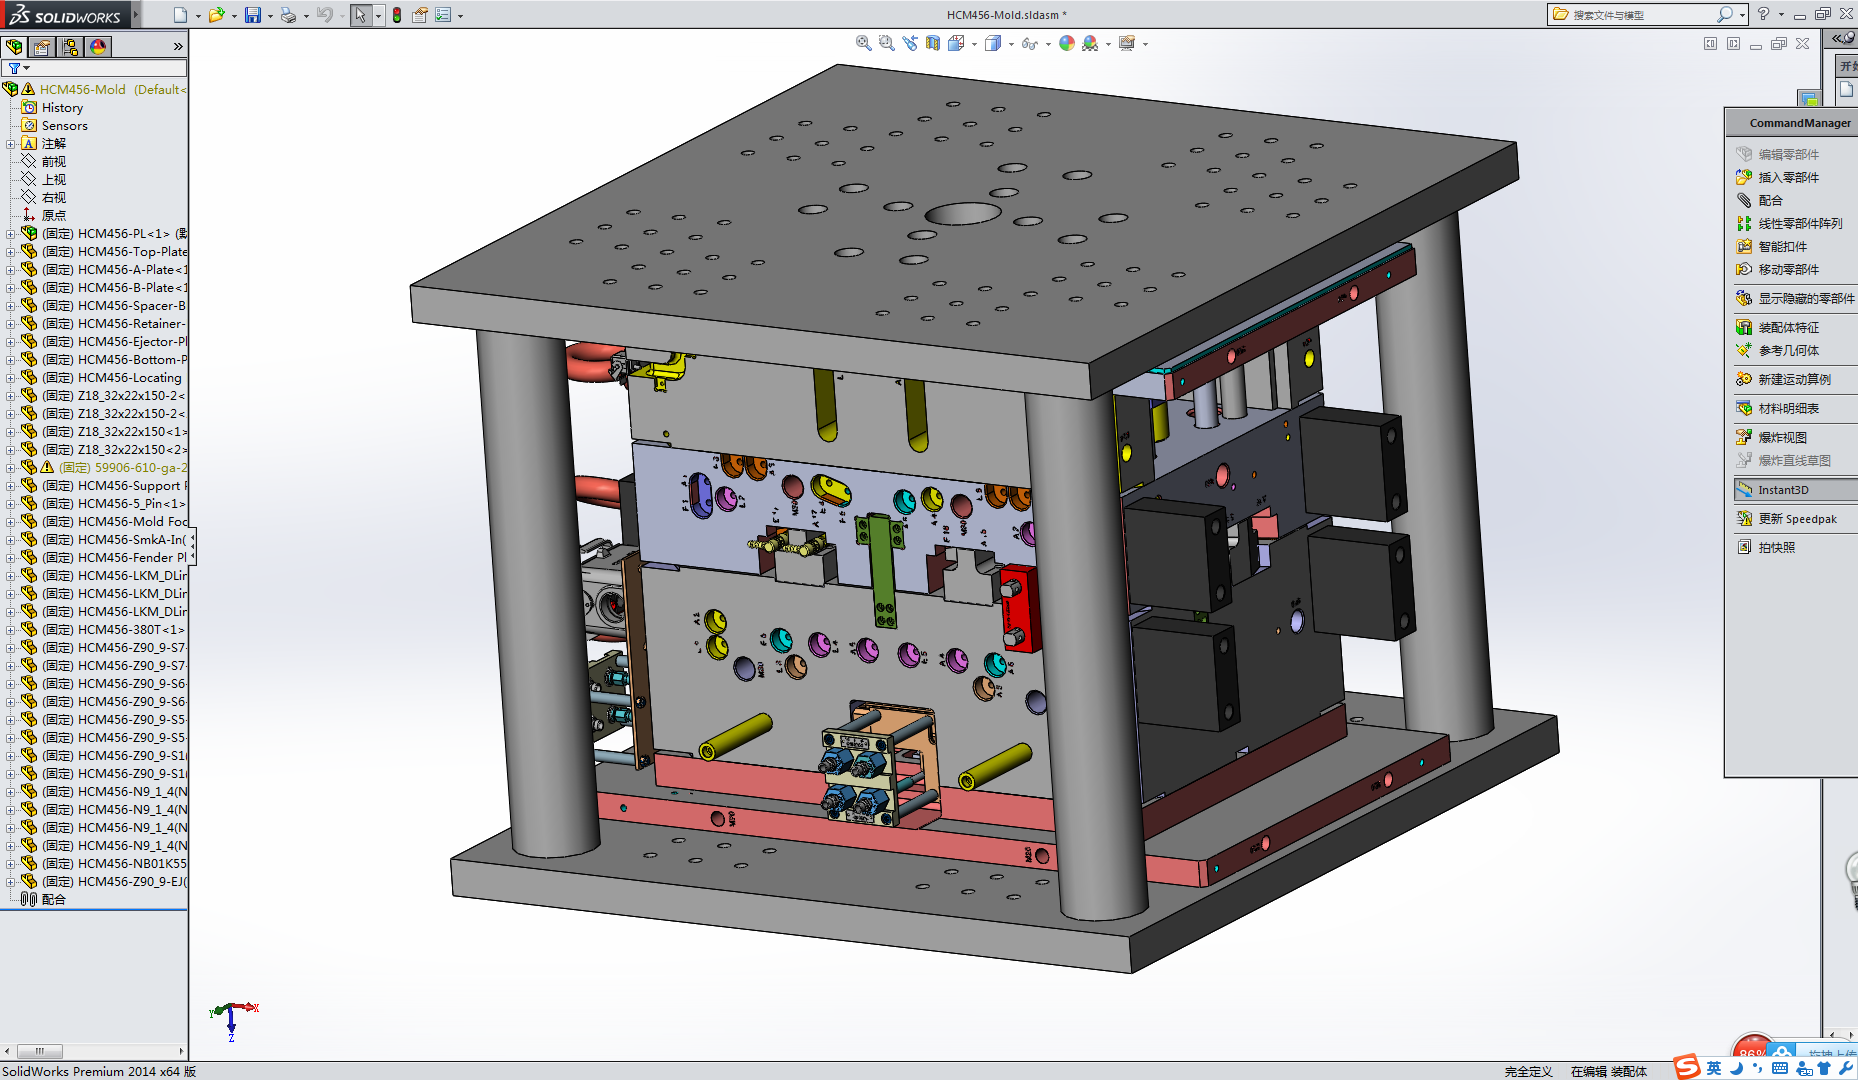Switch to the DisplayManager tab
The width and height of the screenshot is (1858, 1080).
[97, 46]
